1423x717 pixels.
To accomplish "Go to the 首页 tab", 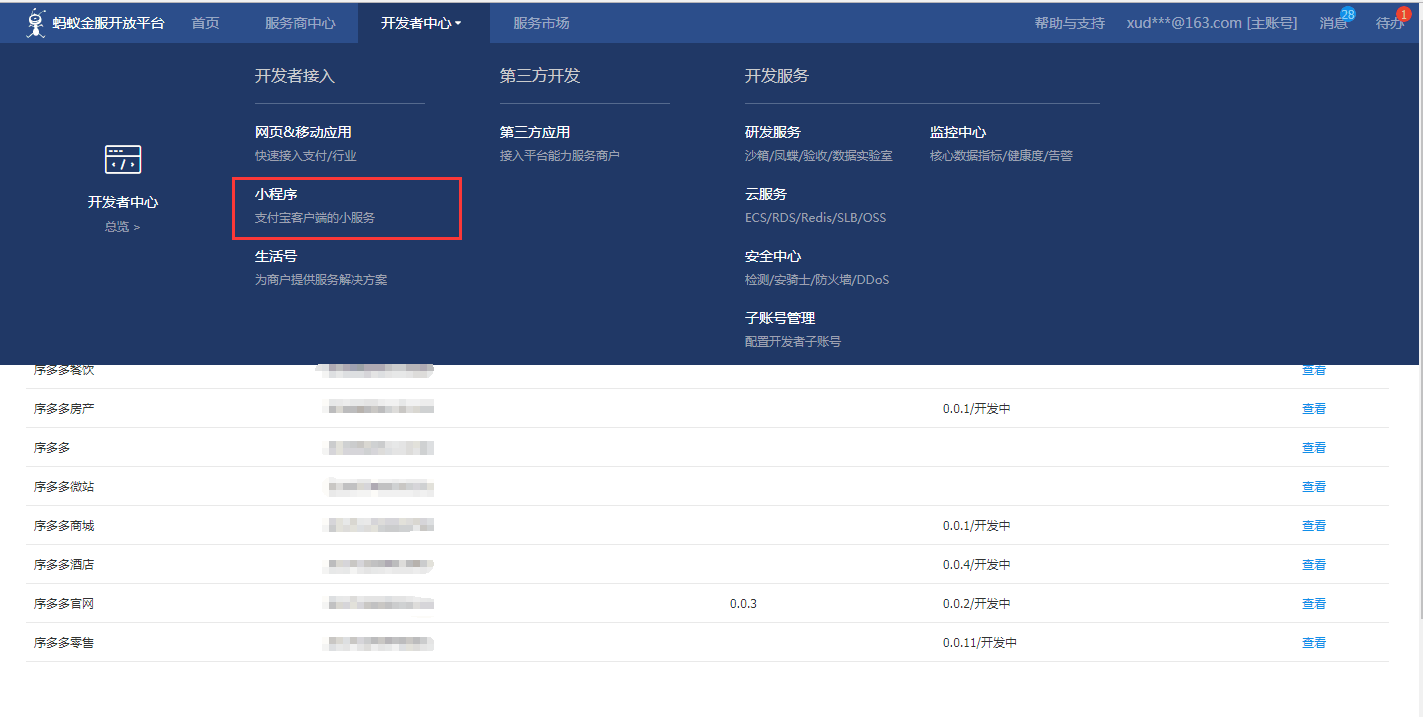I will (205, 23).
